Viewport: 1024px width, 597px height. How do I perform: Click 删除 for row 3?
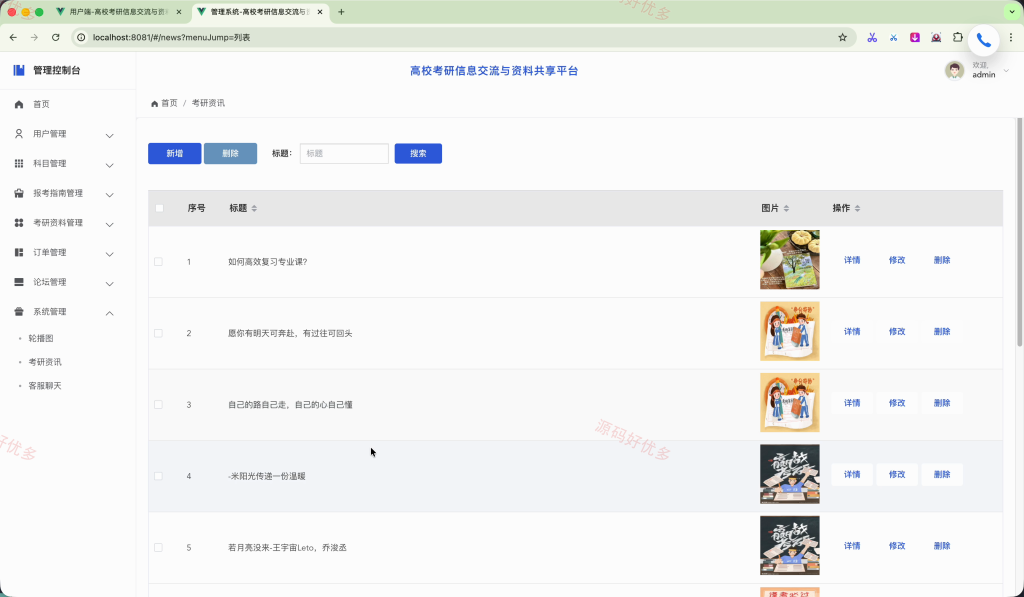coord(942,403)
